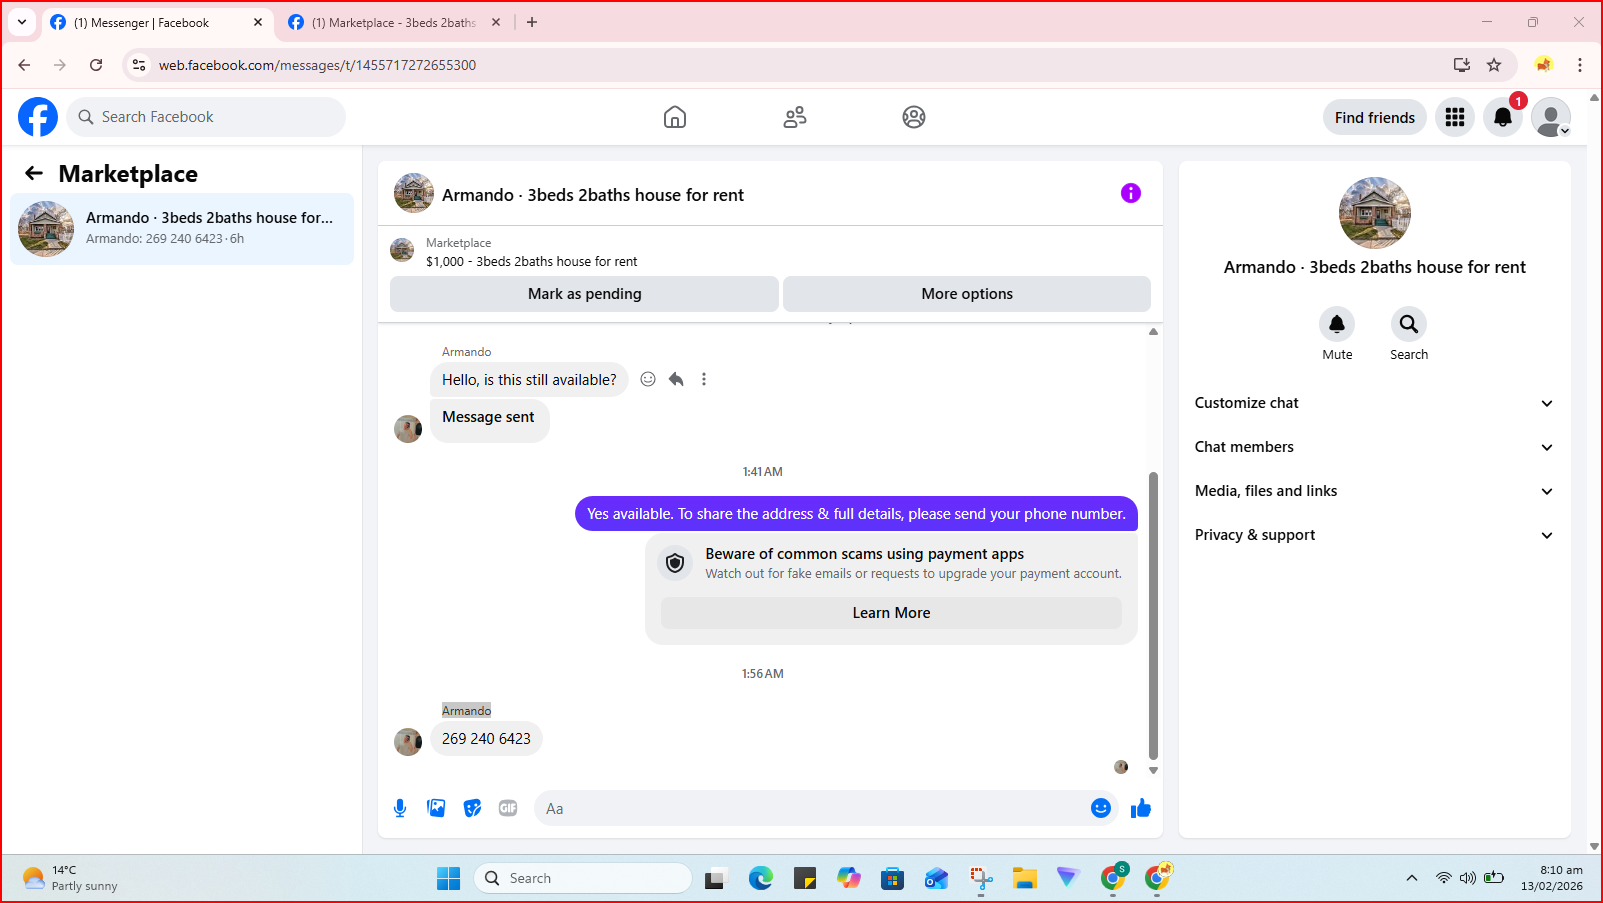Open the Groups icon in top navigation

coord(914,117)
